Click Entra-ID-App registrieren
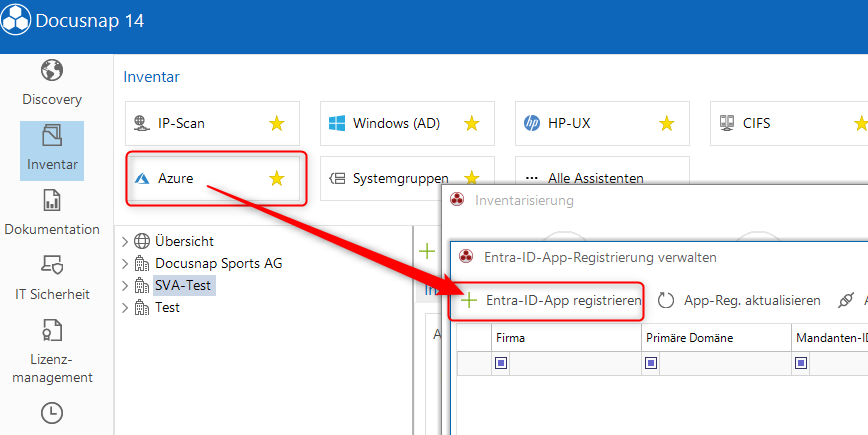The width and height of the screenshot is (868, 435). (x=552, y=300)
